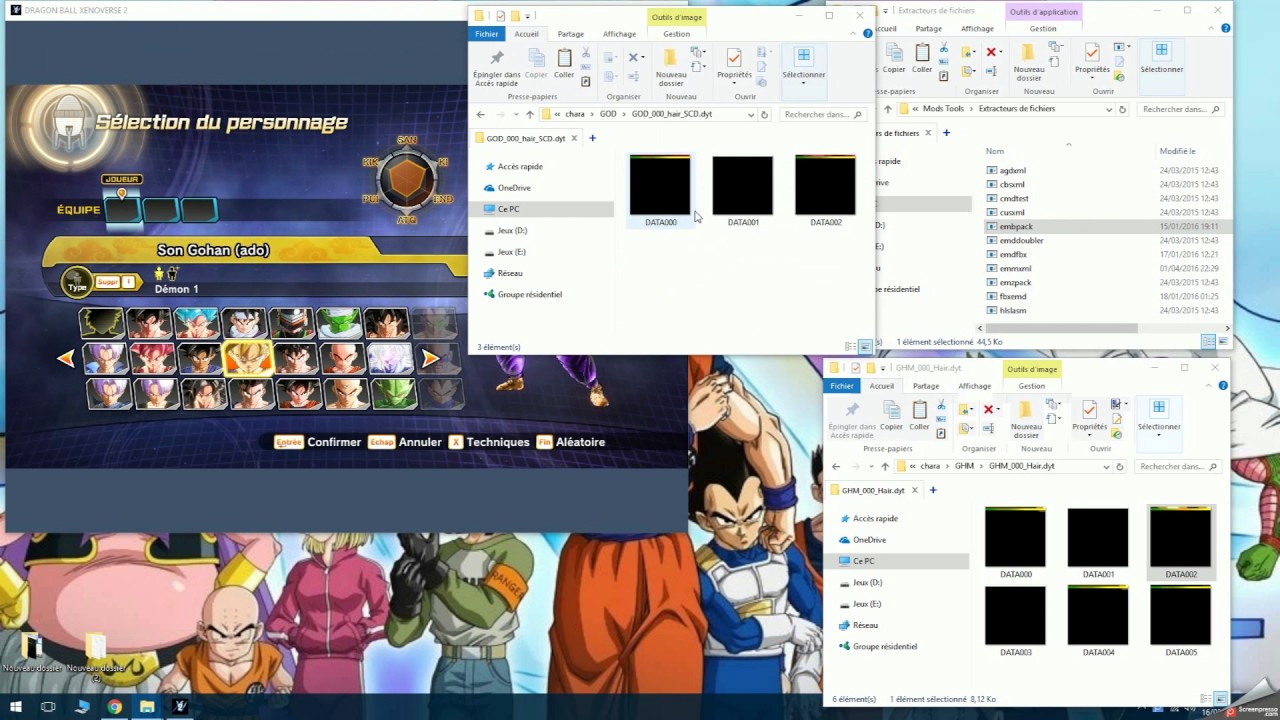Click search field in GOD_000_hair_SCD window

pyautogui.click(x=824, y=114)
